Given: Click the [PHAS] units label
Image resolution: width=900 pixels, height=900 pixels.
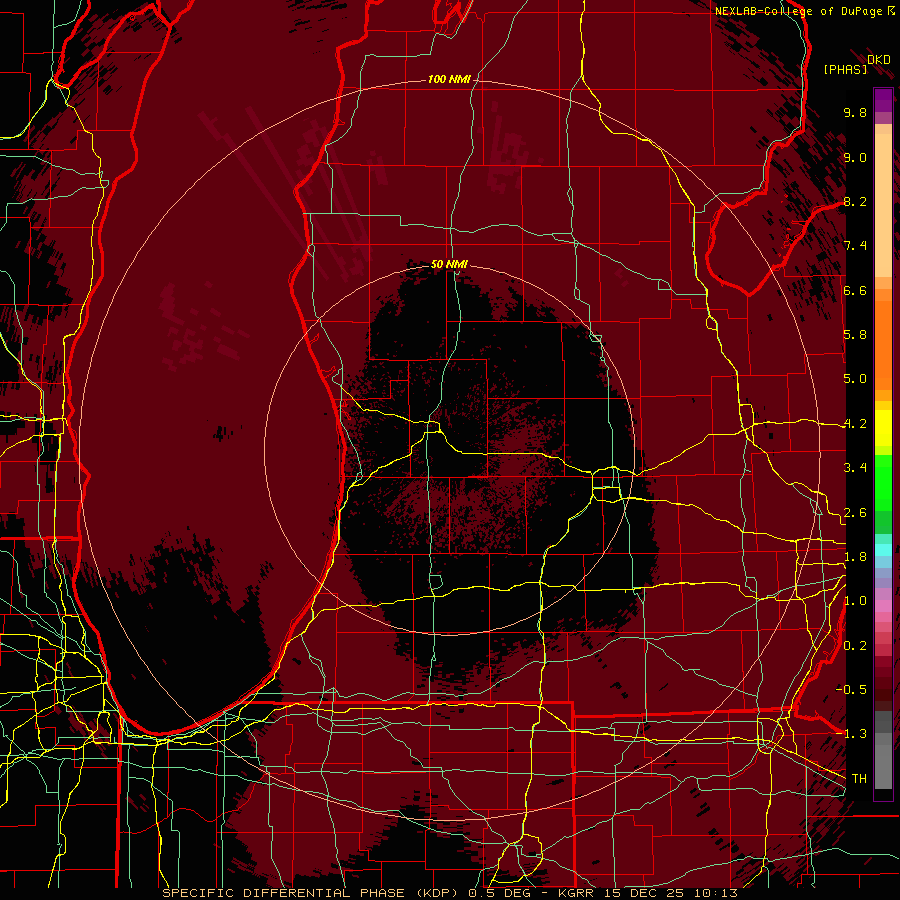Looking at the screenshot, I should (845, 69).
